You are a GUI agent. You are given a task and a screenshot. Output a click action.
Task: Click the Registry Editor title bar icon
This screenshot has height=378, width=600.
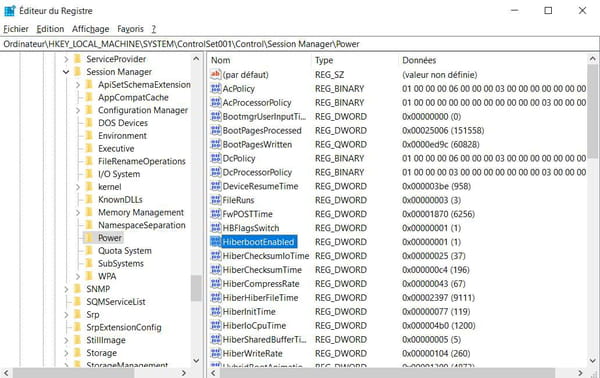(x=9, y=11)
